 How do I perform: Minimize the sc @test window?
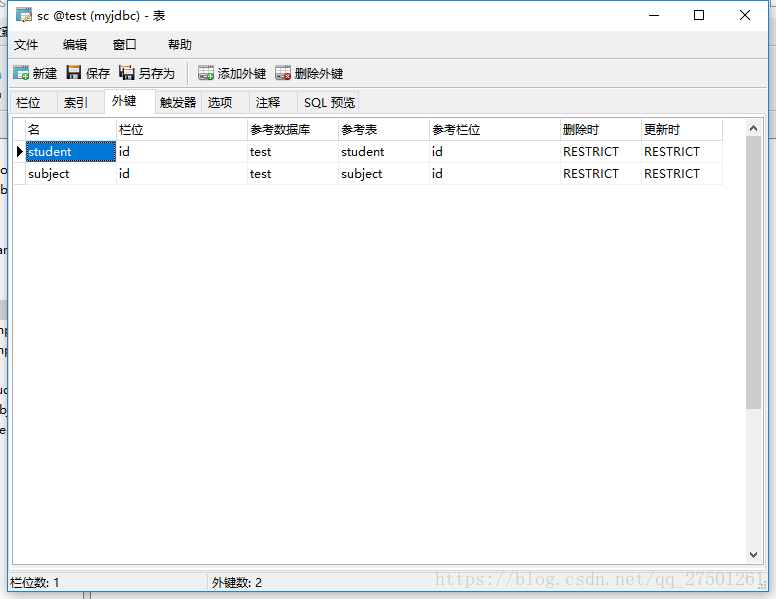(654, 15)
